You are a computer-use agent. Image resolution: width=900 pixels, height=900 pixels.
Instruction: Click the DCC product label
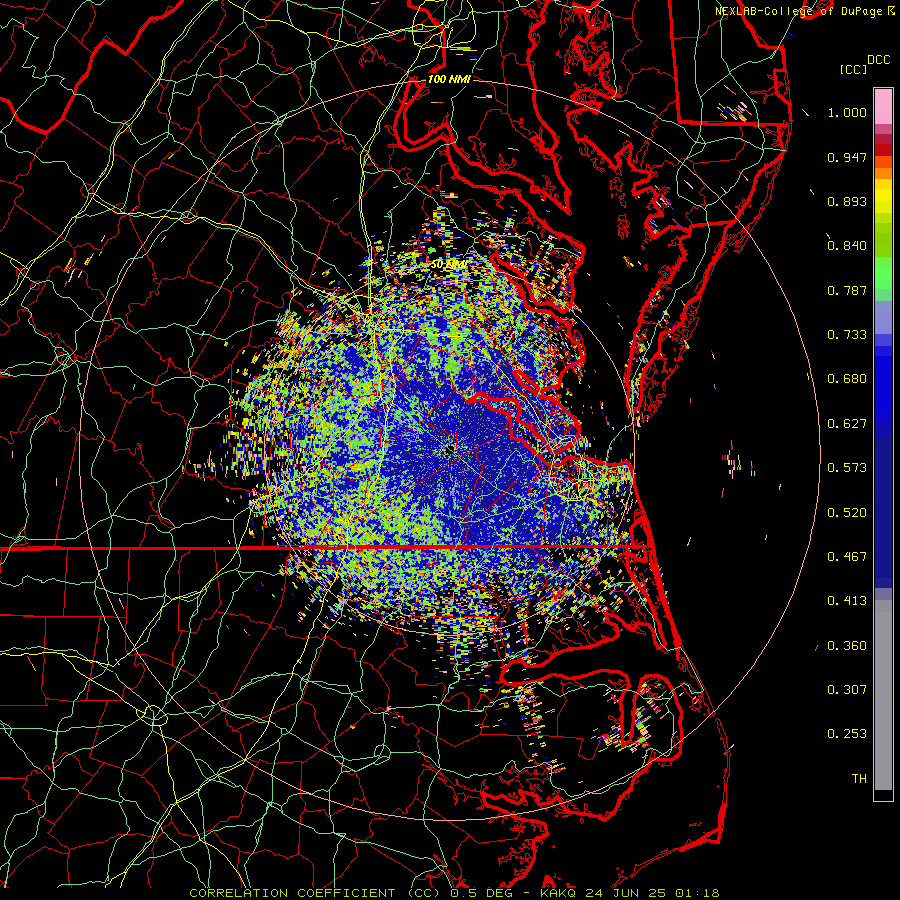(878, 60)
